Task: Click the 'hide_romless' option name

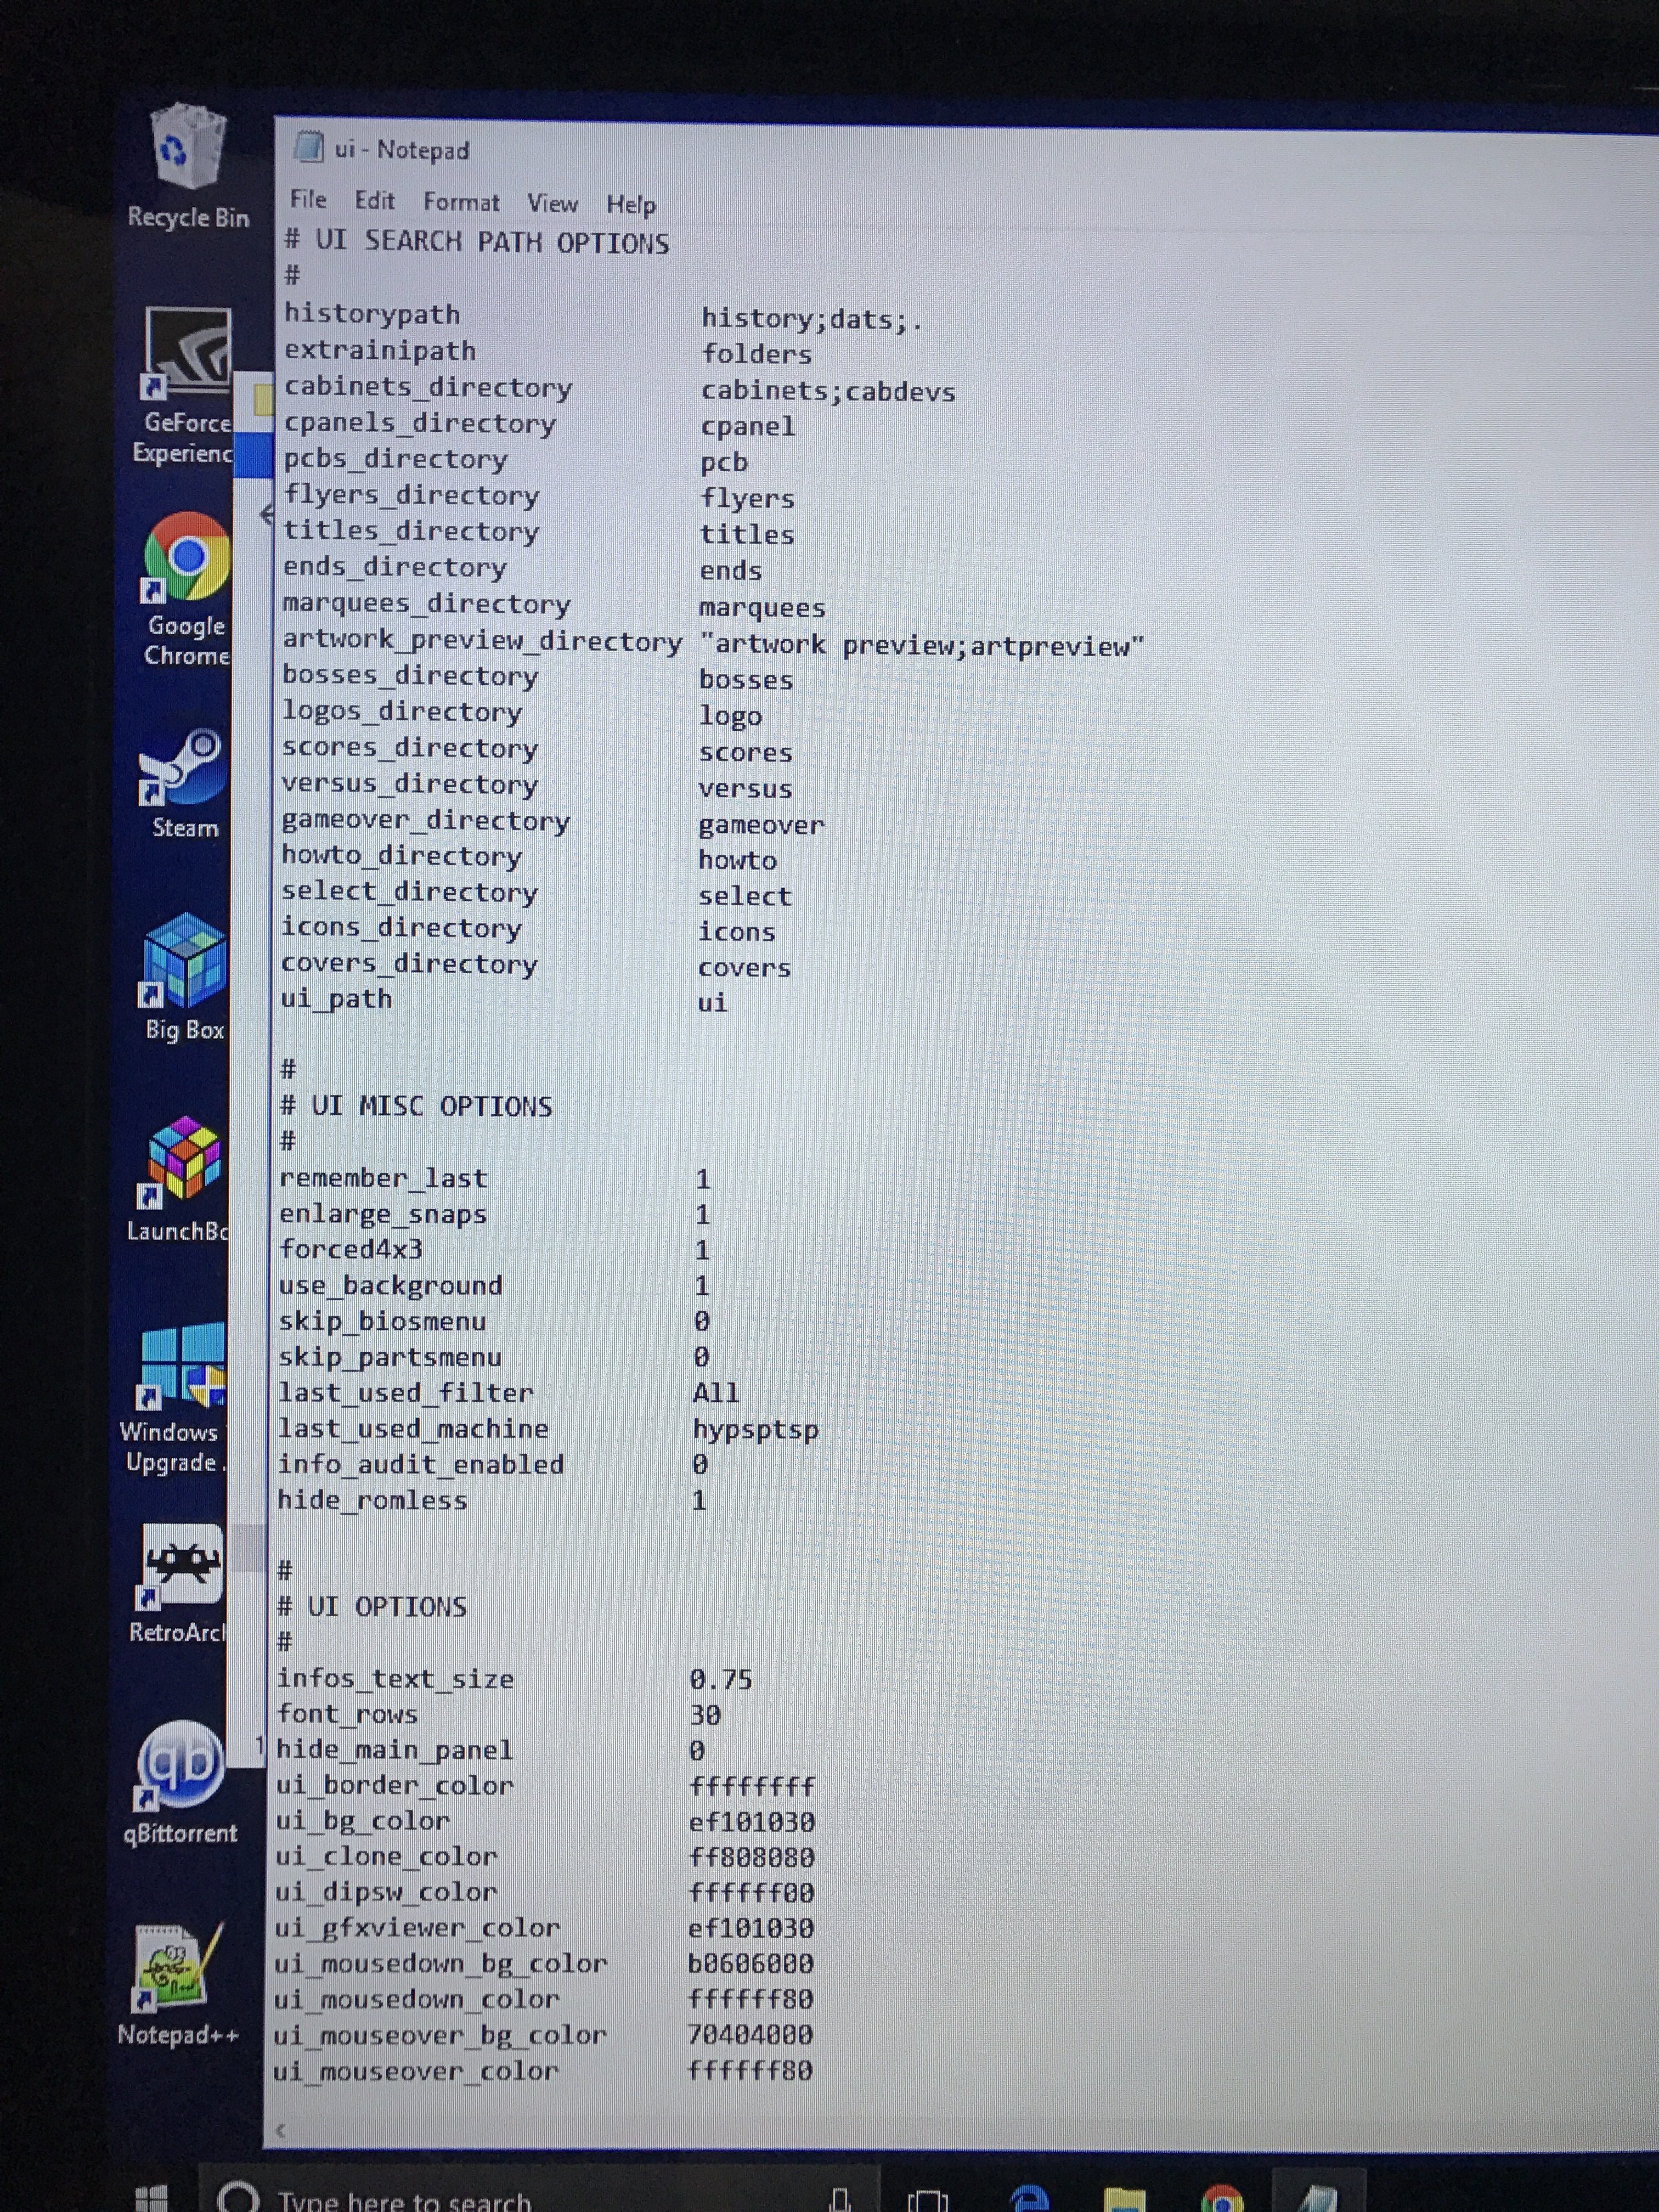Action: tap(372, 1500)
